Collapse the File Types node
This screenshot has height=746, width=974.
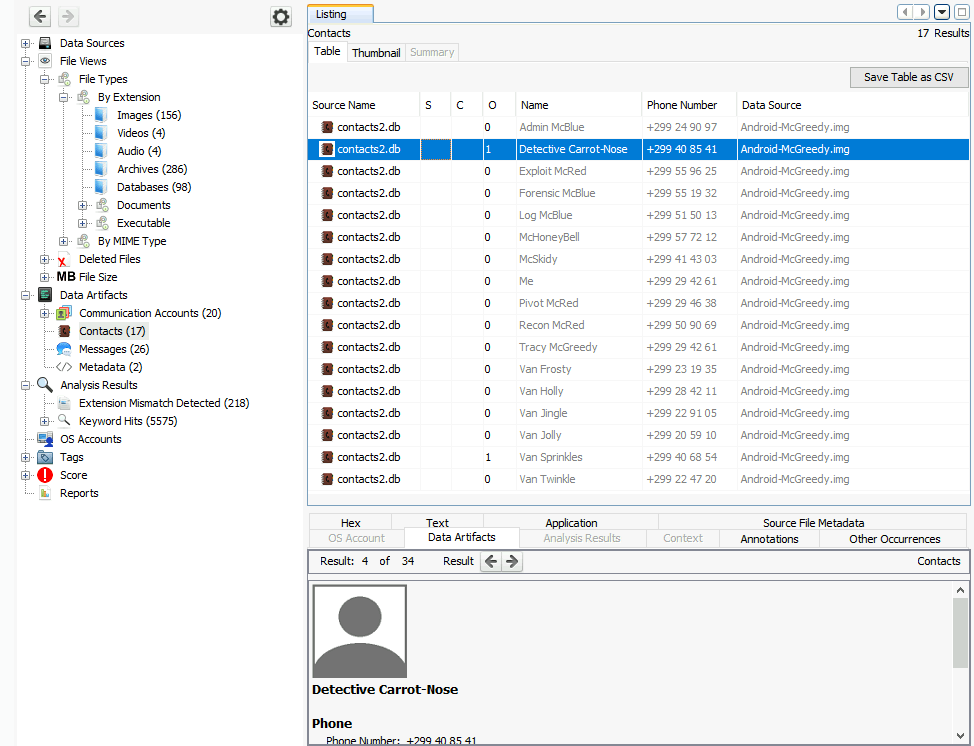pos(44,80)
